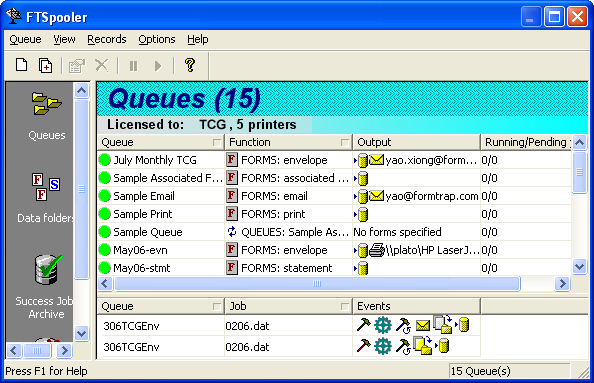Click right arrow of queue list horizontal scrollbar
The height and width of the screenshot is (383, 594).
point(563,283)
